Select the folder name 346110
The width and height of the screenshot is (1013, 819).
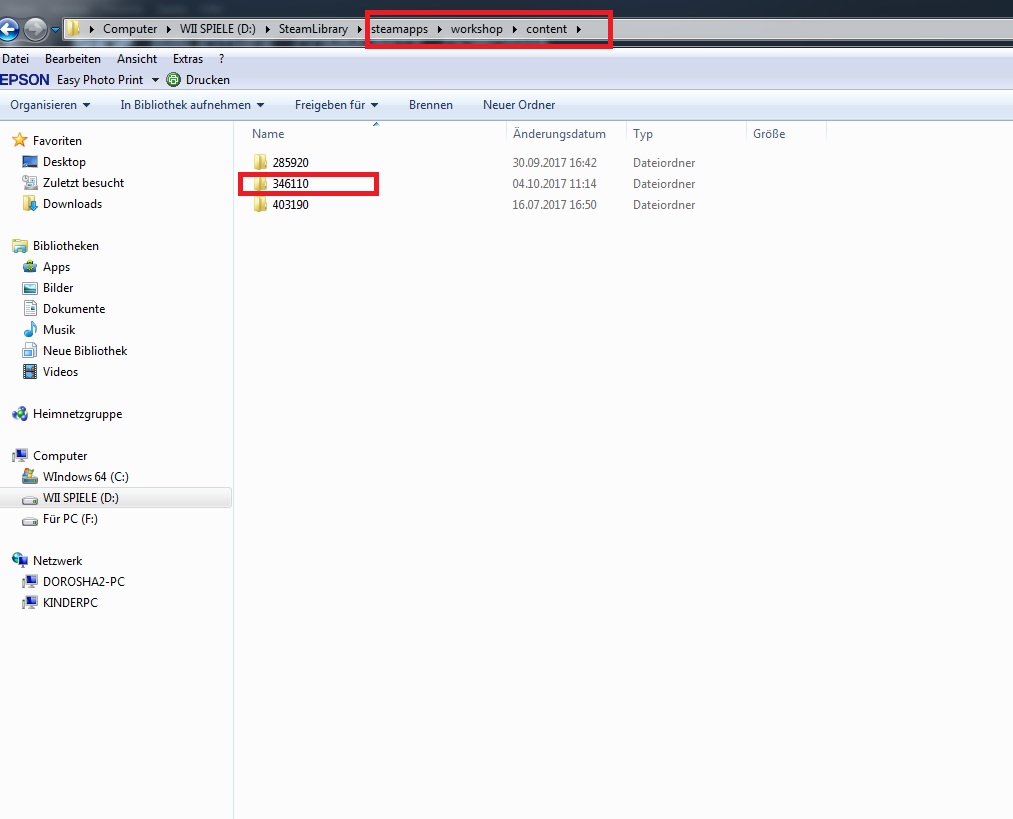pyautogui.click(x=291, y=183)
